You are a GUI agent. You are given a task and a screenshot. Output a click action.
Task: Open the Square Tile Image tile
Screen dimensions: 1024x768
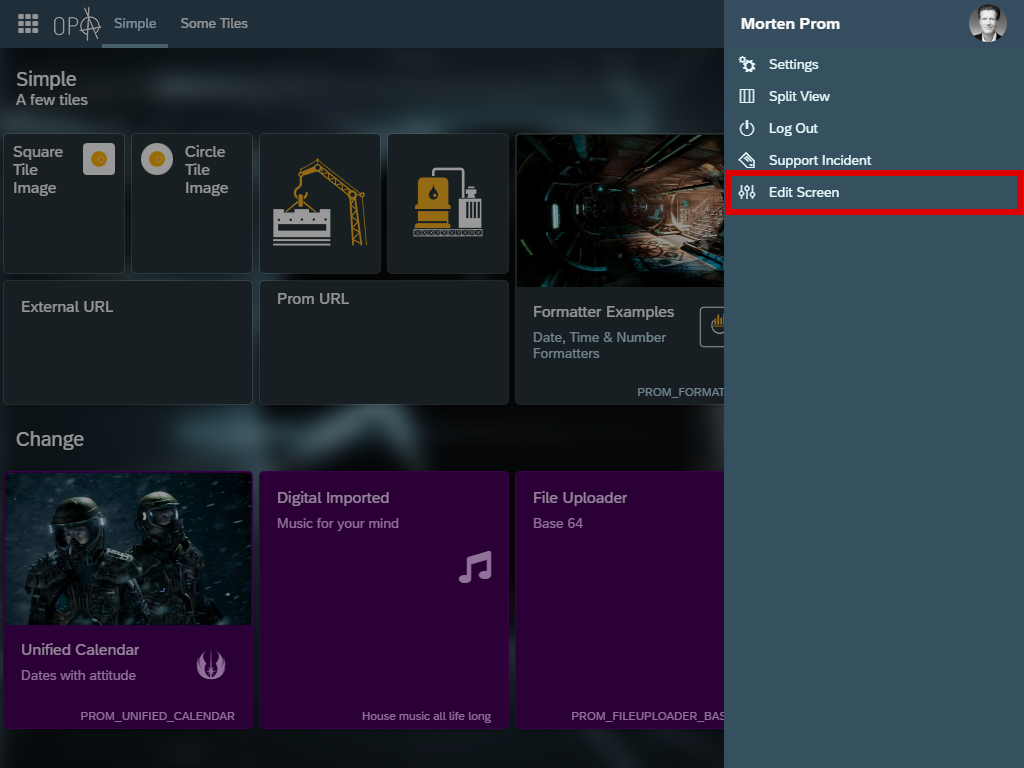(x=64, y=204)
